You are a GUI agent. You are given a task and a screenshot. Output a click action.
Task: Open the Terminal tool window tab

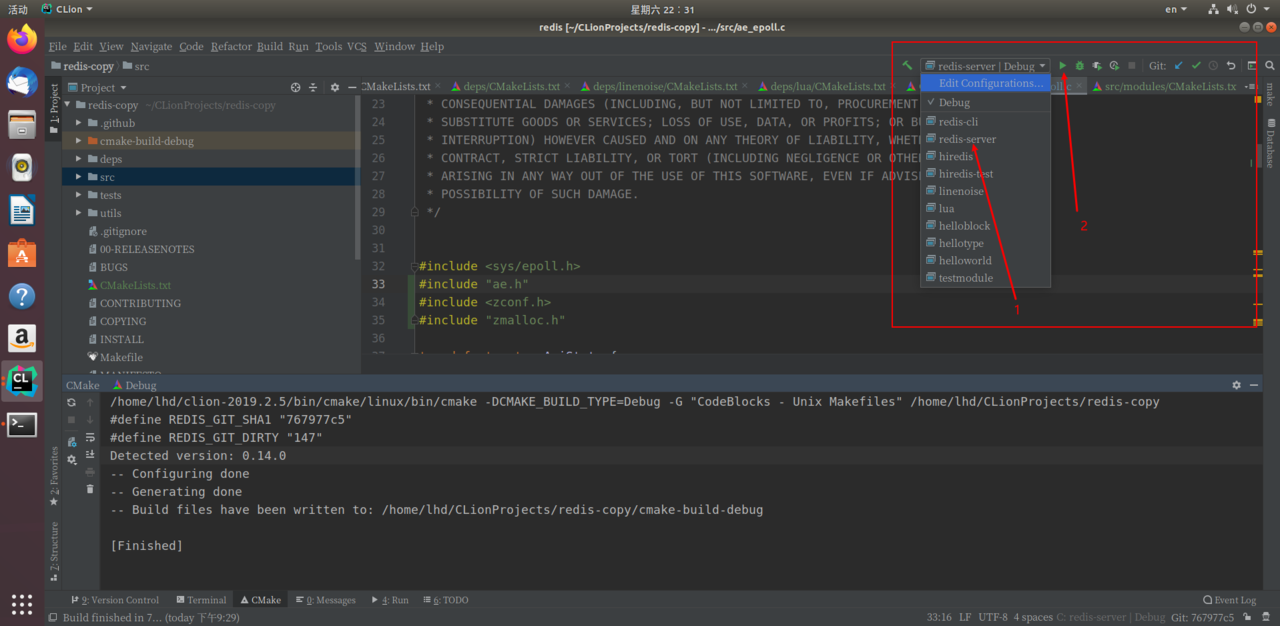200,600
